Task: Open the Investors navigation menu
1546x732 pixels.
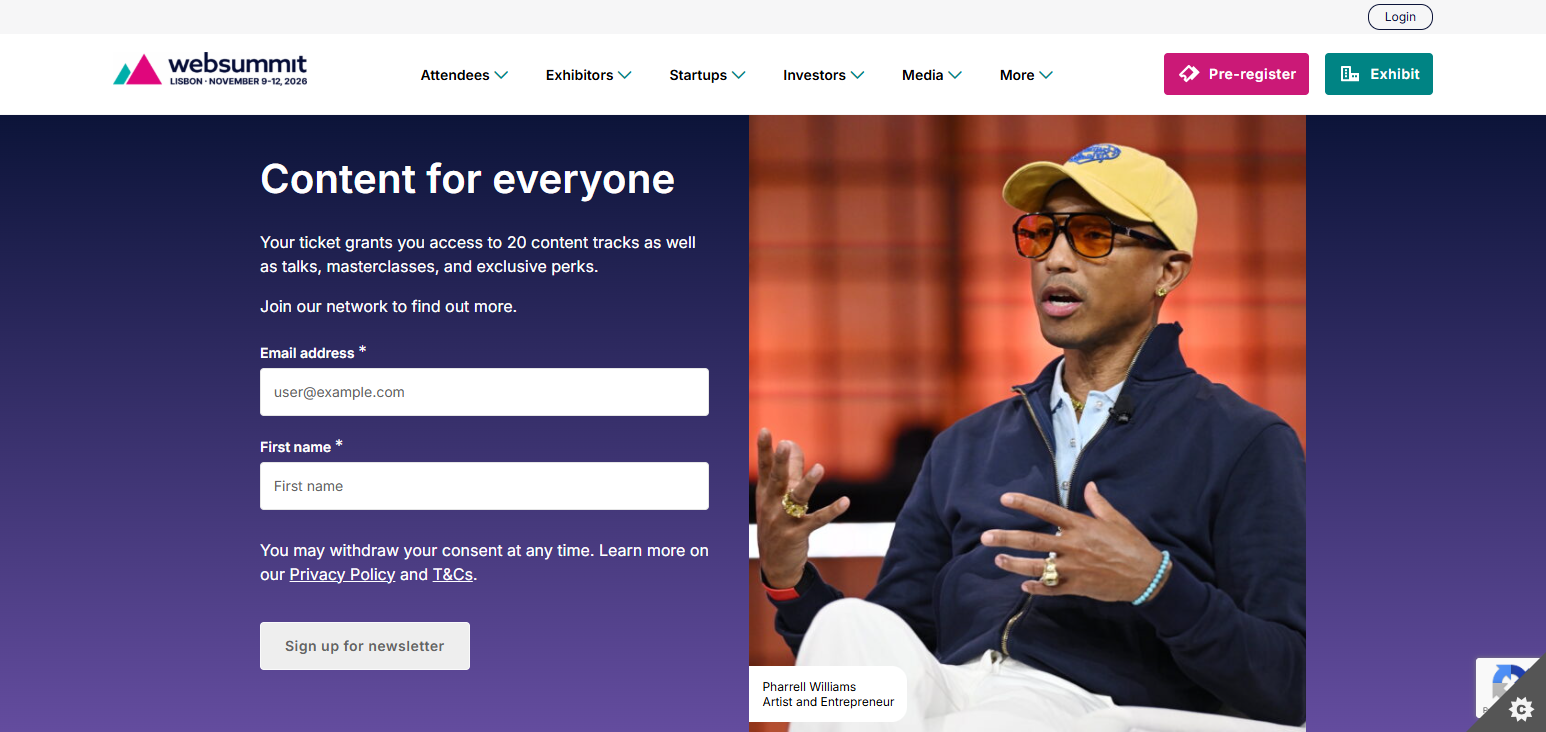Action: 814,75
